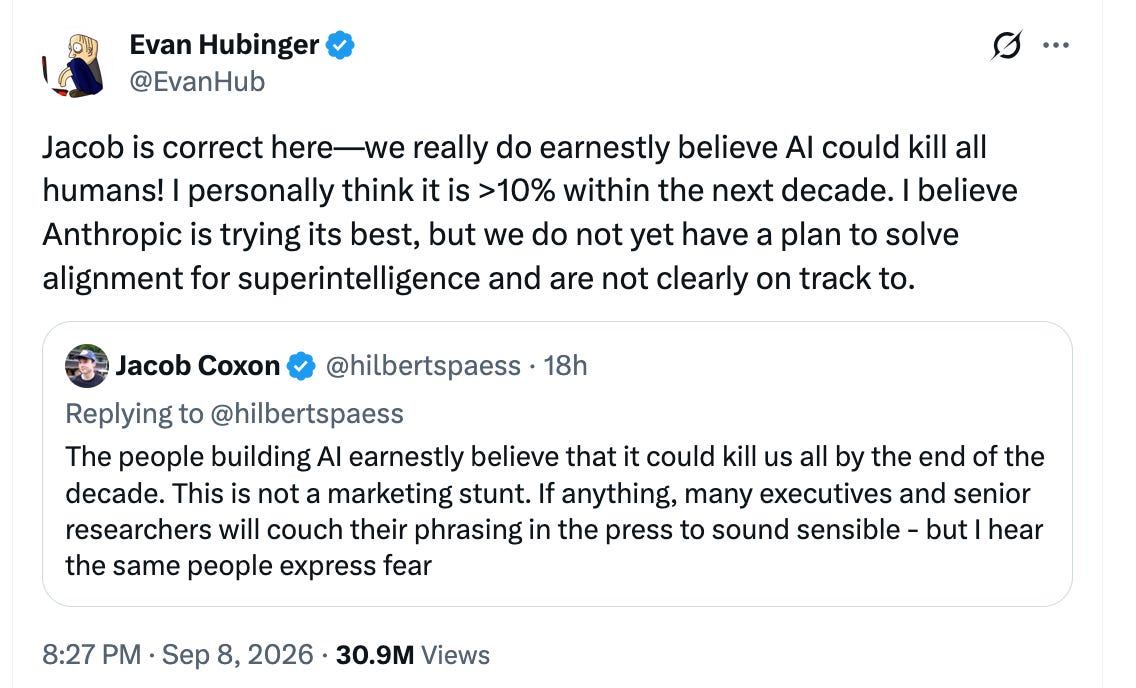The width and height of the screenshot is (1136, 688).
Task: Open the three-dot more options menu
Action: 1056,46
